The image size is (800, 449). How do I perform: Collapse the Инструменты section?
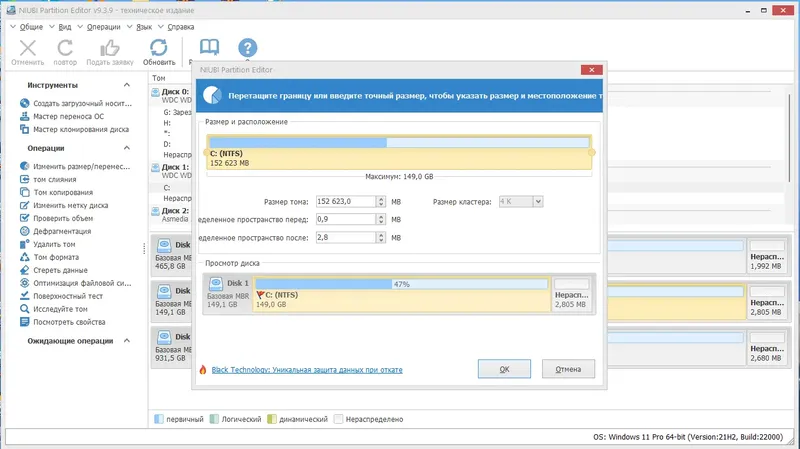tap(127, 85)
